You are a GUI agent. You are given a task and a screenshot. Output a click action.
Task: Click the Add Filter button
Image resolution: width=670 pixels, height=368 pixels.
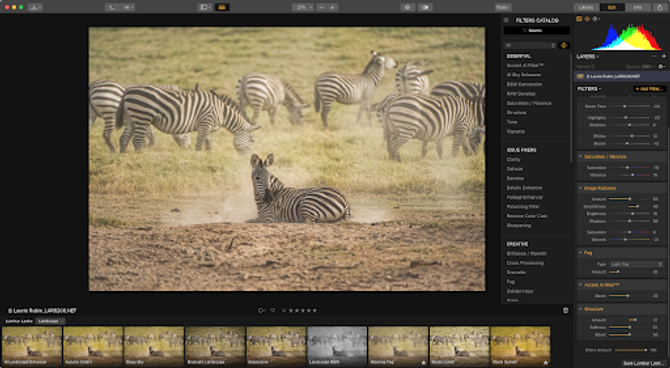[x=649, y=89]
